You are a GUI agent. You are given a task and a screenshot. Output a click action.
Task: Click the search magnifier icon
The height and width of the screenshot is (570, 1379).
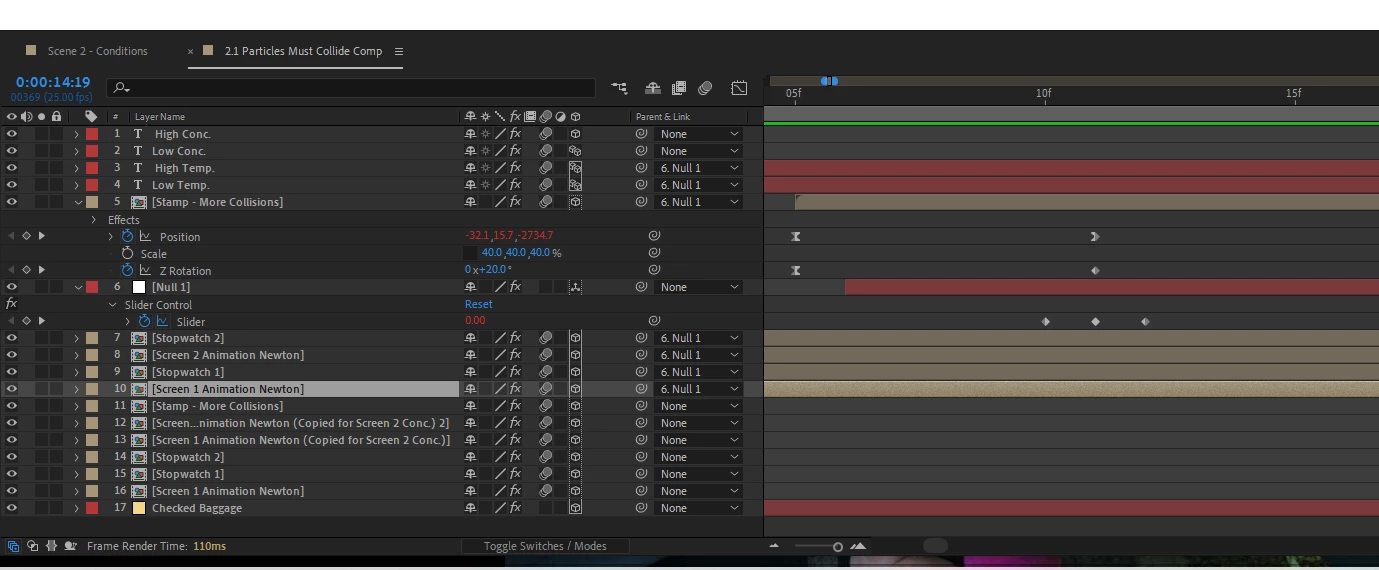coord(121,88)
